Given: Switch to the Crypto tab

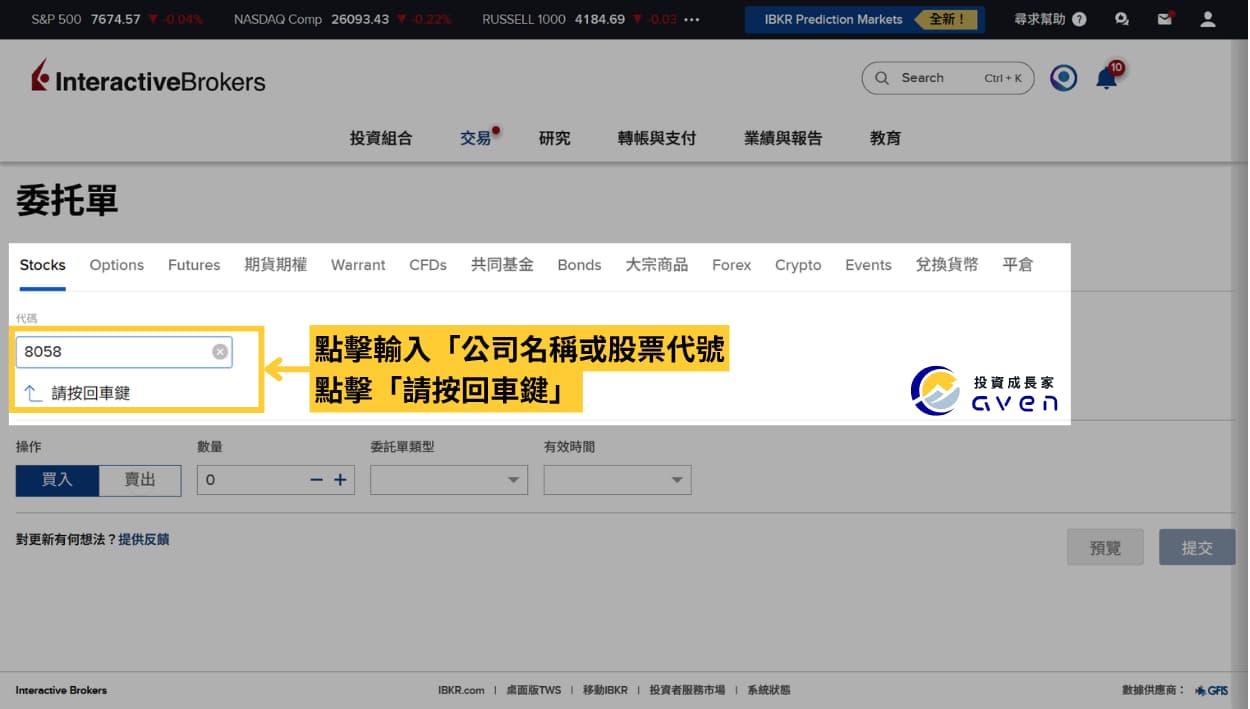Looking at the screenshot, I should 798,265.
